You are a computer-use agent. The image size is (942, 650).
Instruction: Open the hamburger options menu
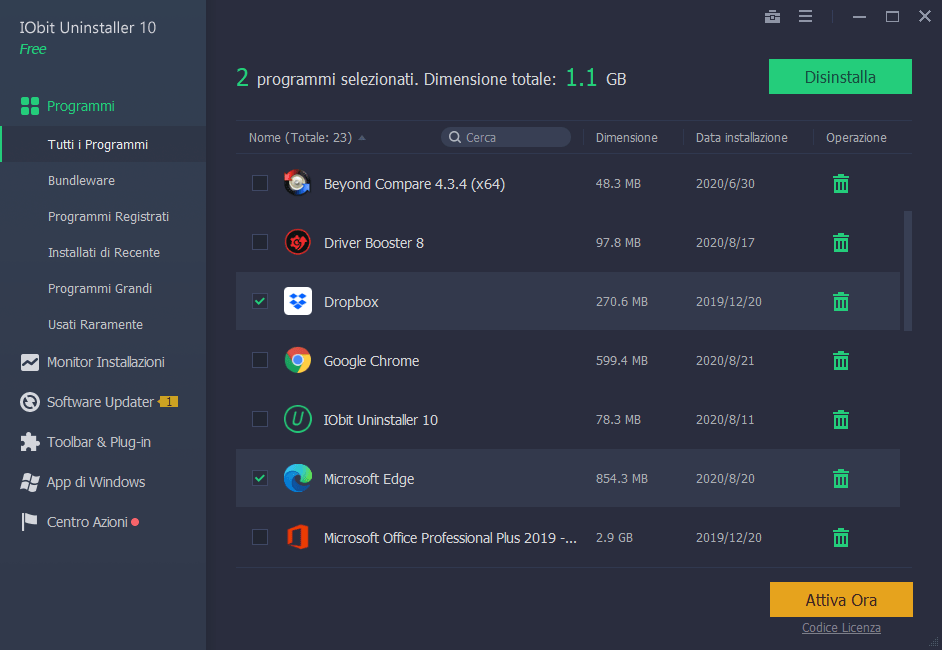pyautogui.click(x=805, y=16)
